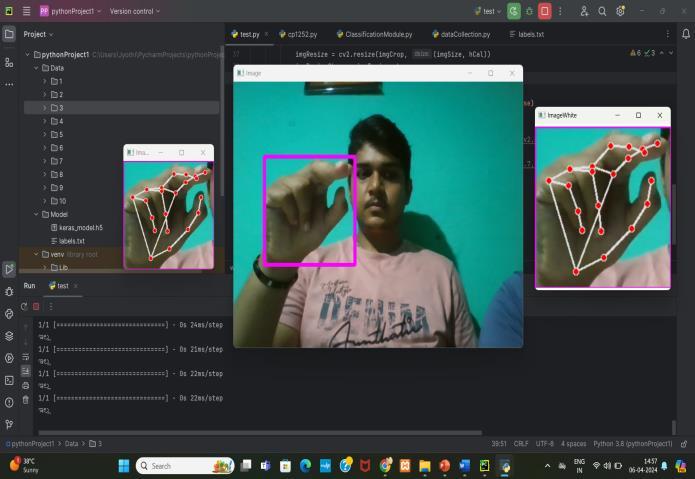
Task: Open the Run tool window sidebar icon
Action: (9, 269)
